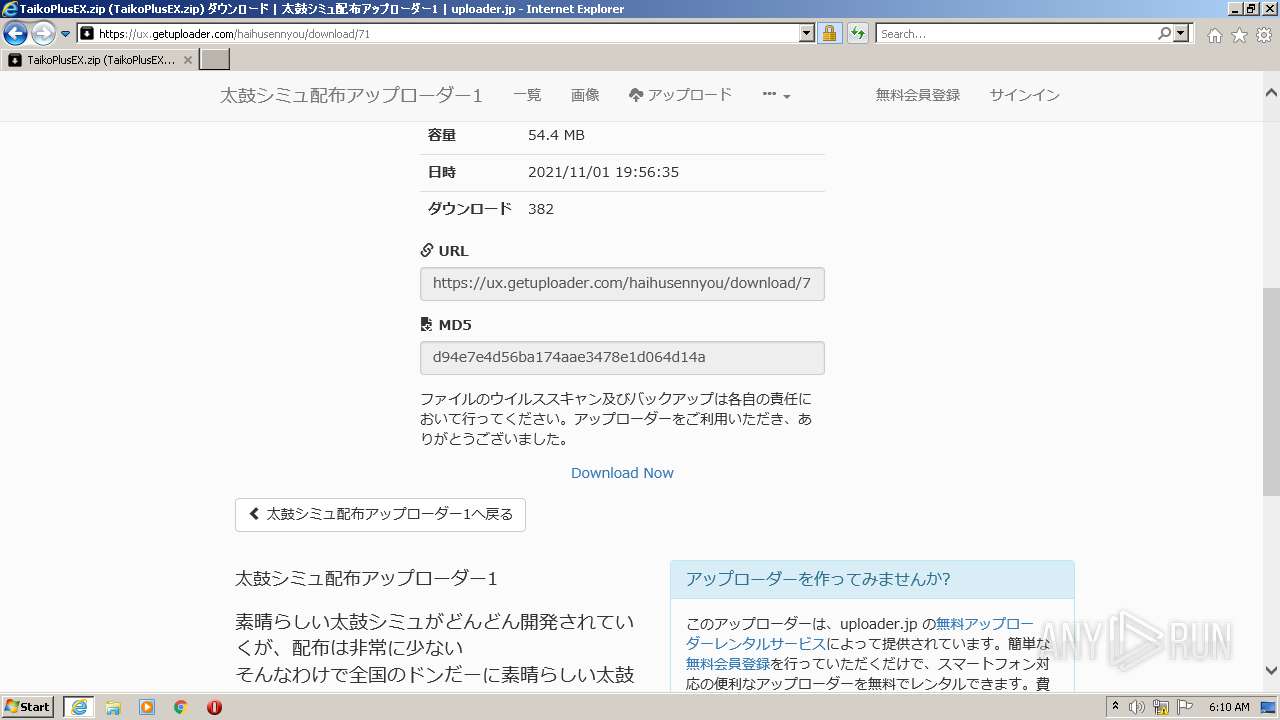
Task: Click the Download Now link
Action: (622, 473)
